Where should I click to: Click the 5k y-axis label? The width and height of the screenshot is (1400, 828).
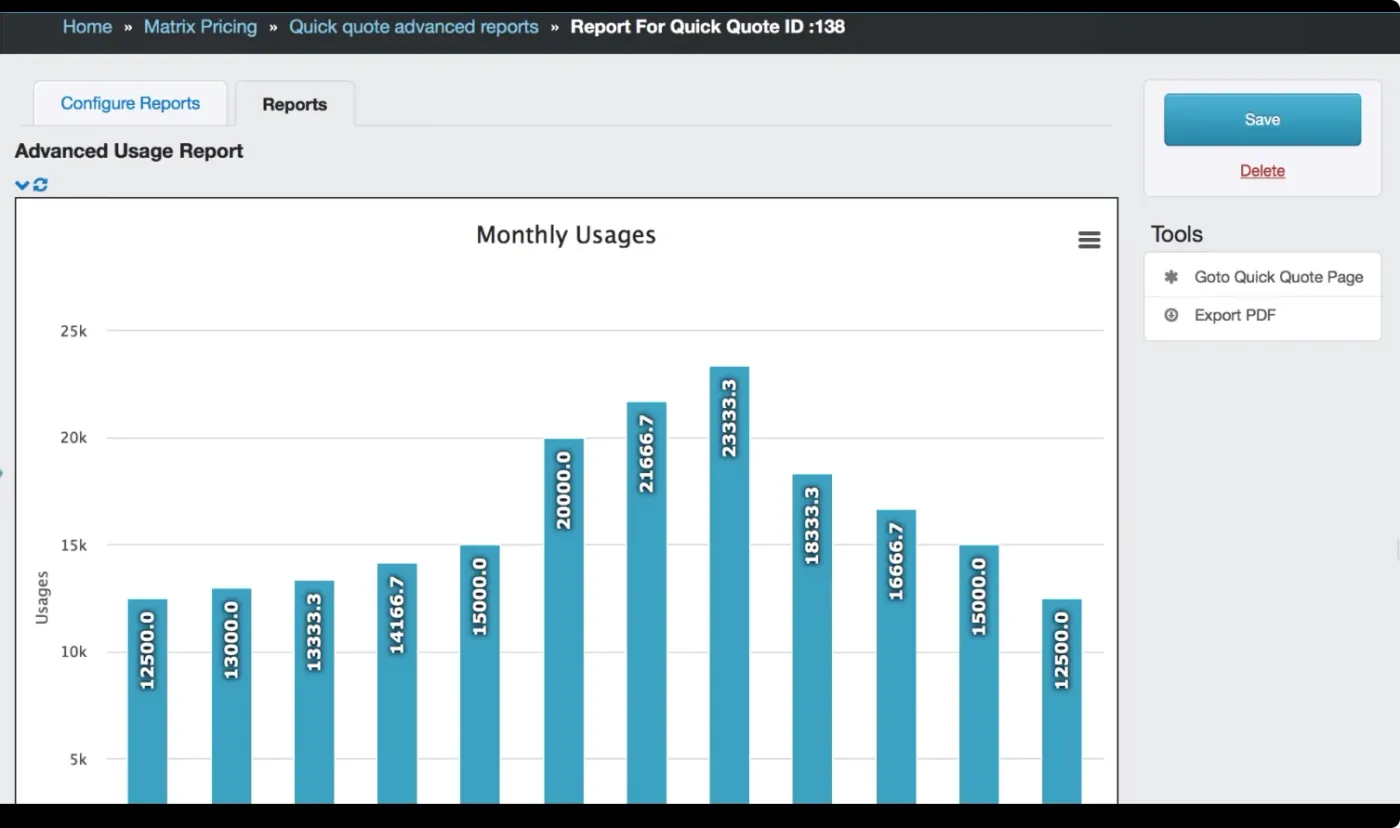point(78,759)
